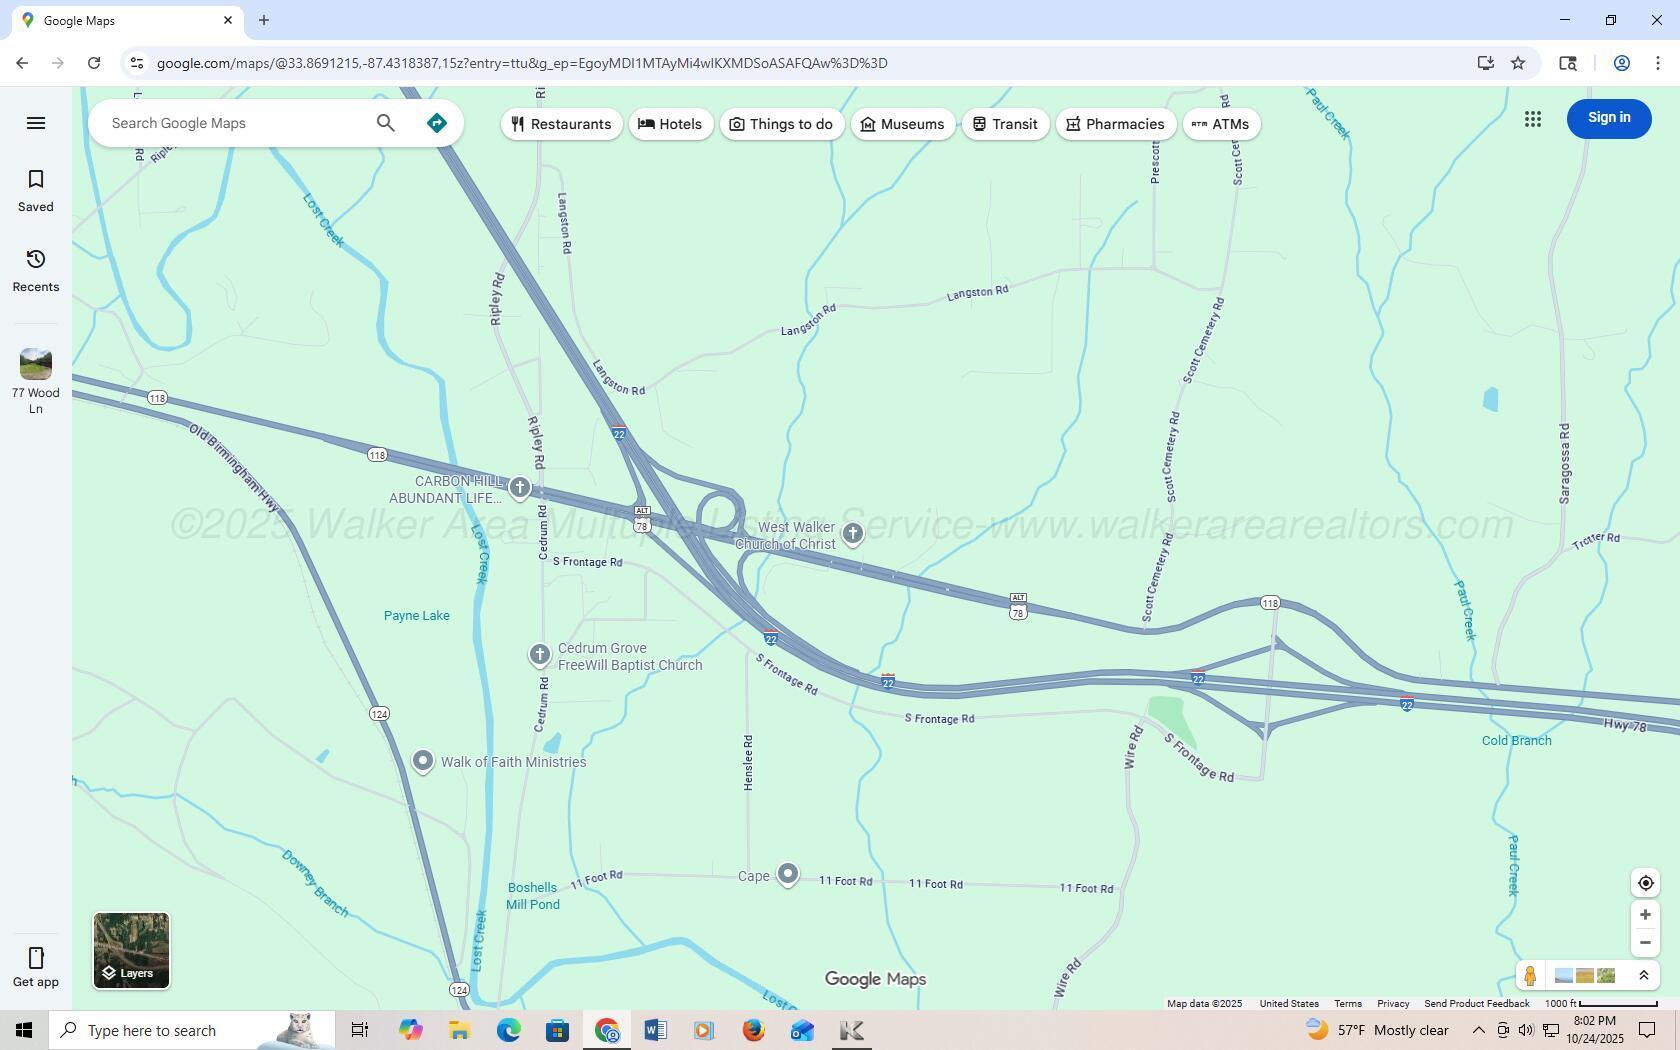
Task: Open the Saved places panel
Action: 36,190
